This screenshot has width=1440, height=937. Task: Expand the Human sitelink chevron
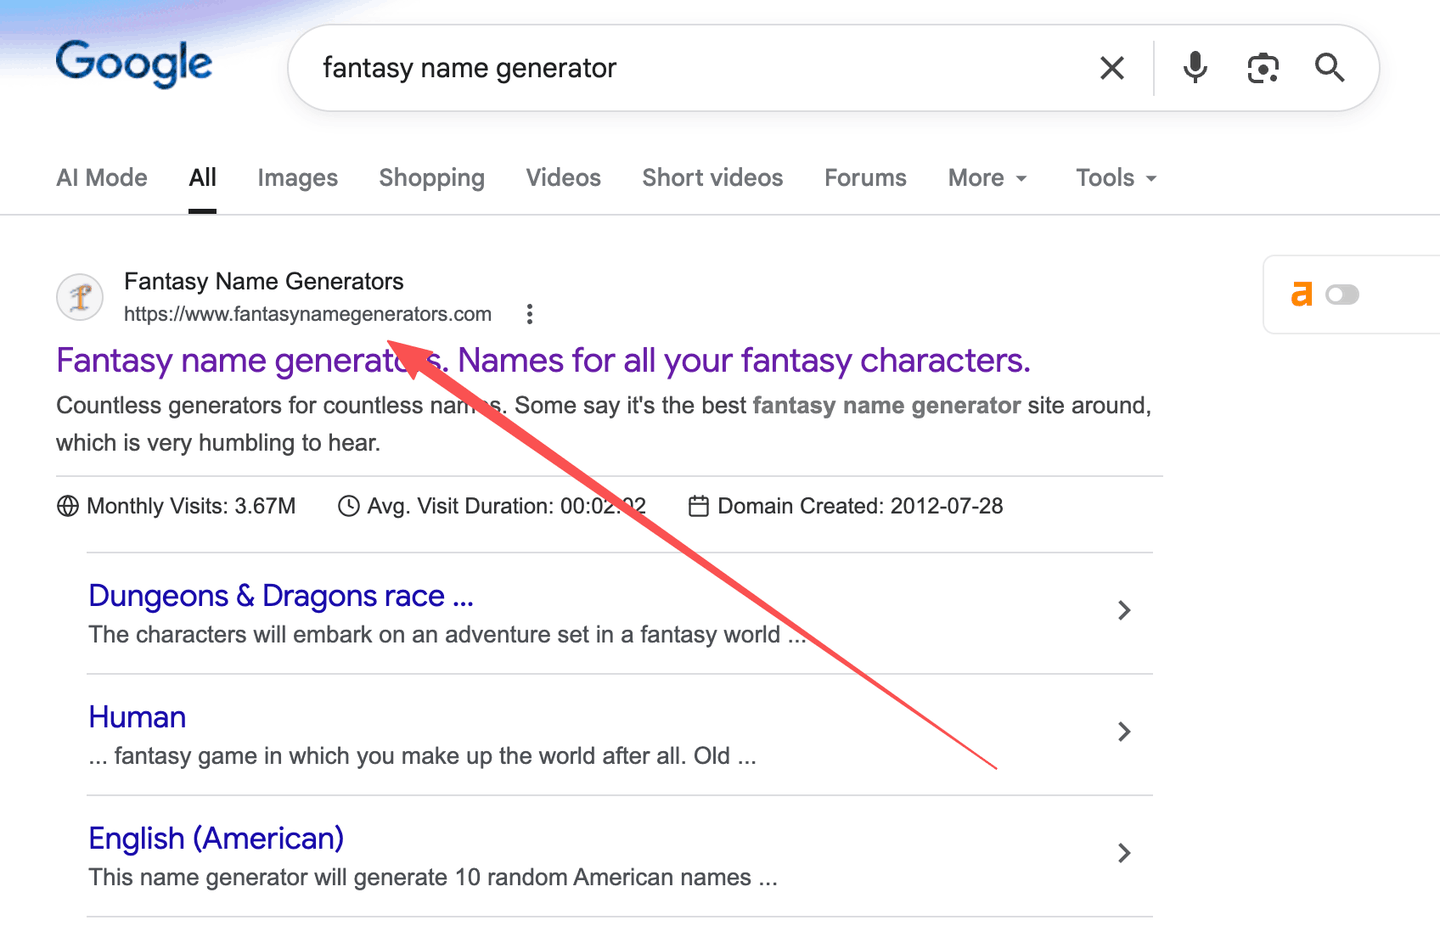click(1124, 732)
